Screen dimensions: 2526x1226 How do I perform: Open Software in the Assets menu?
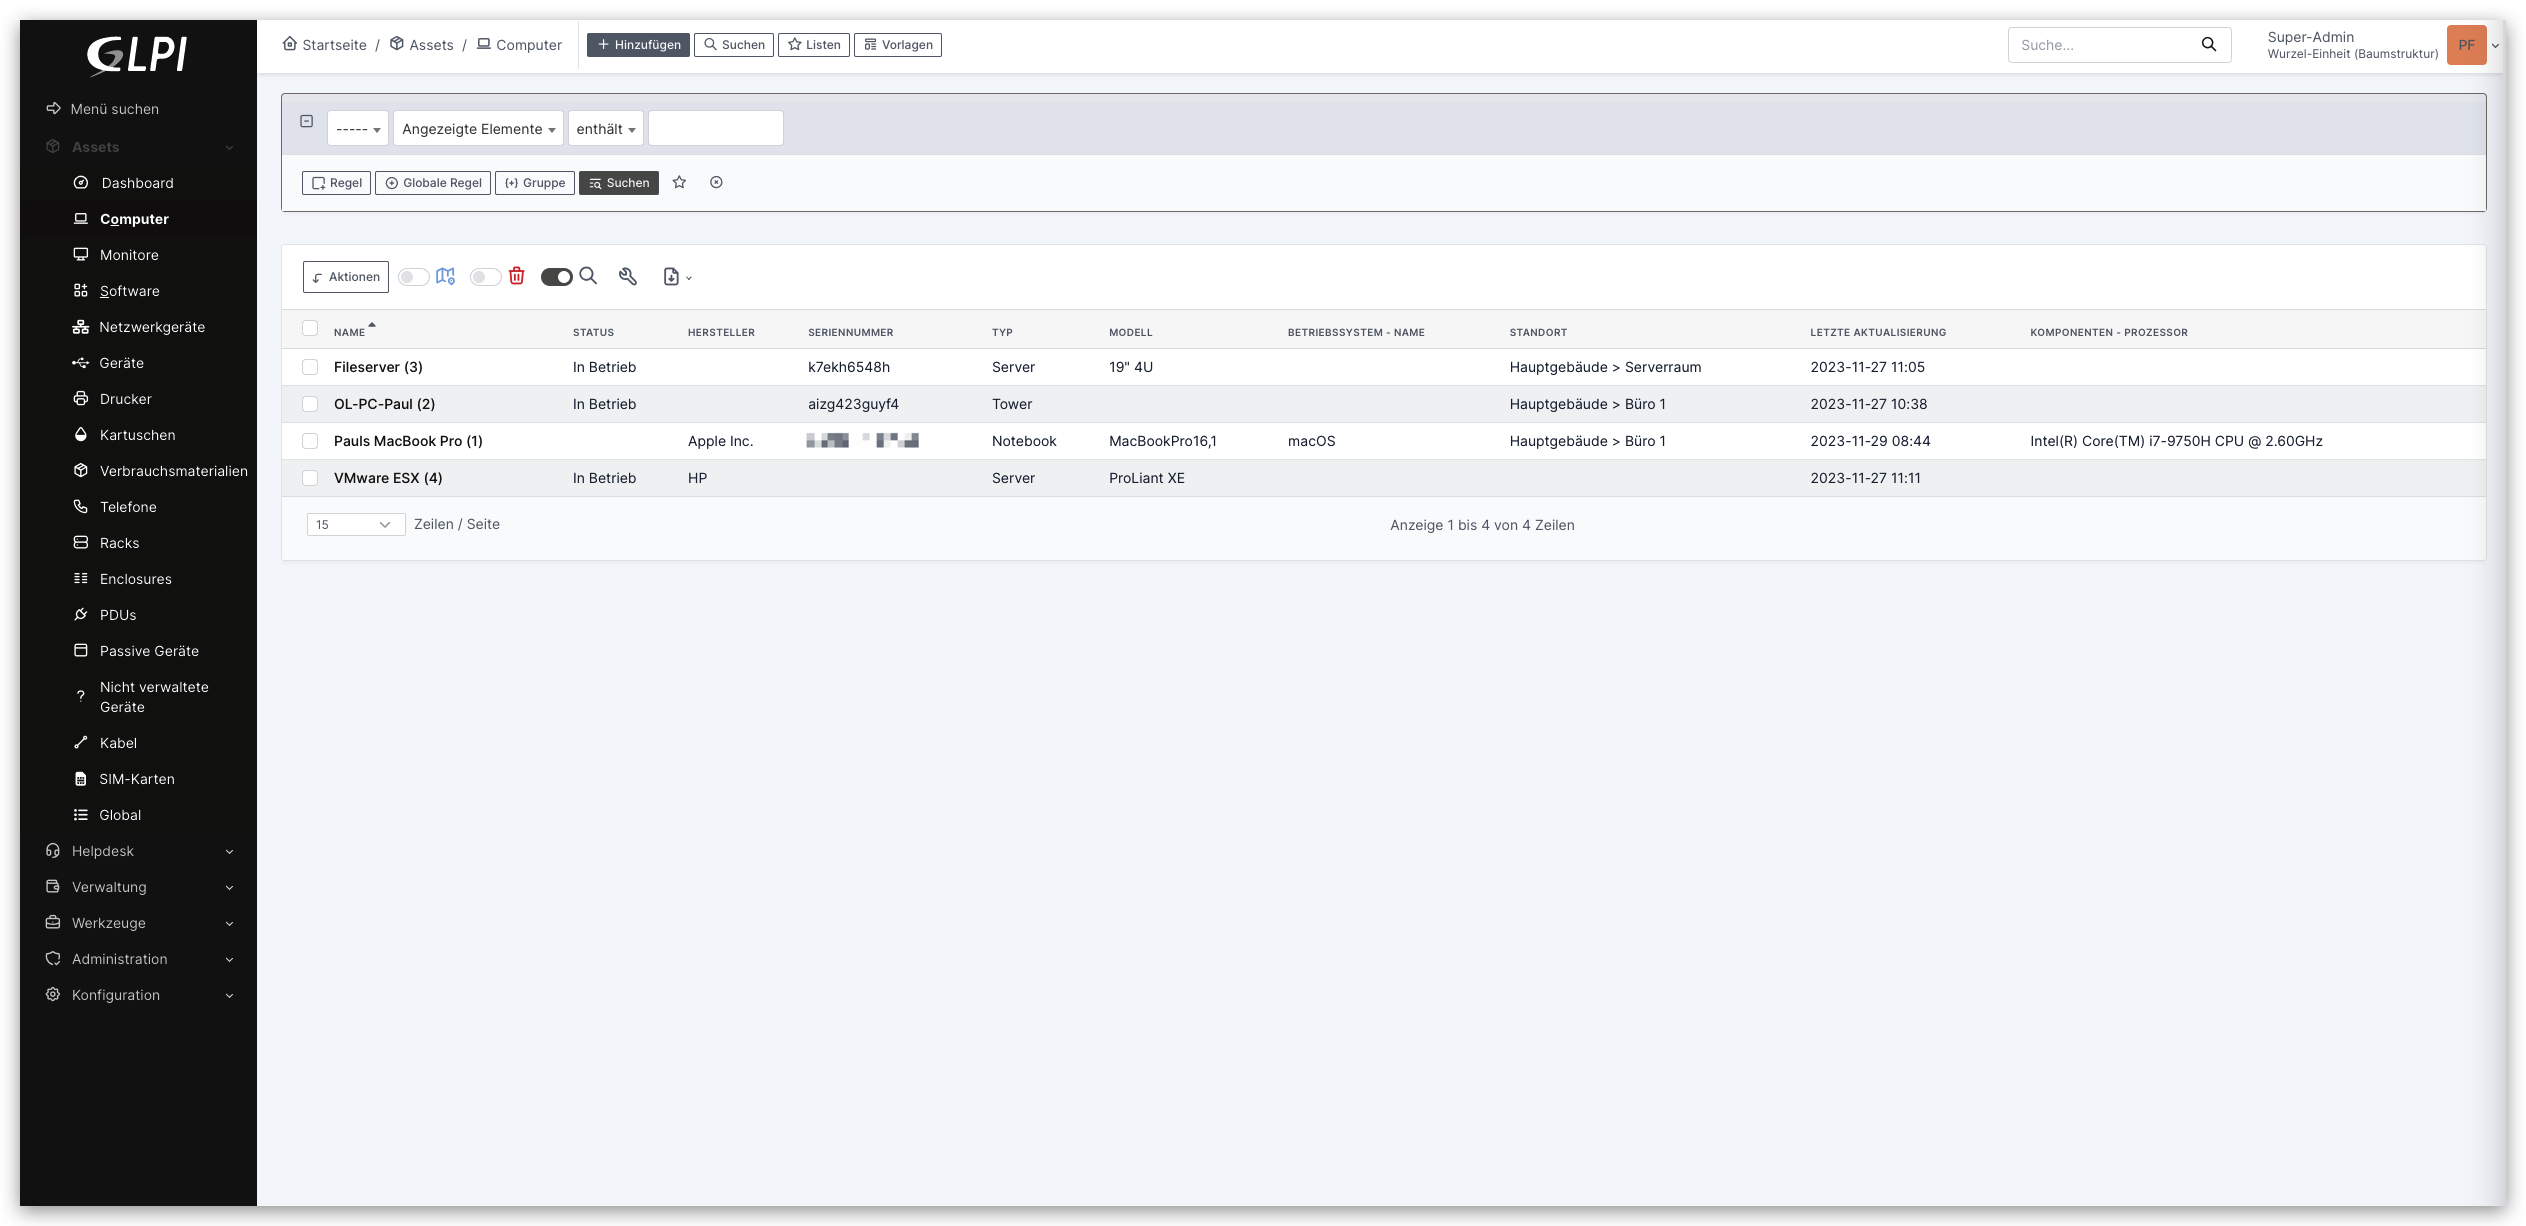coord(129,291)
